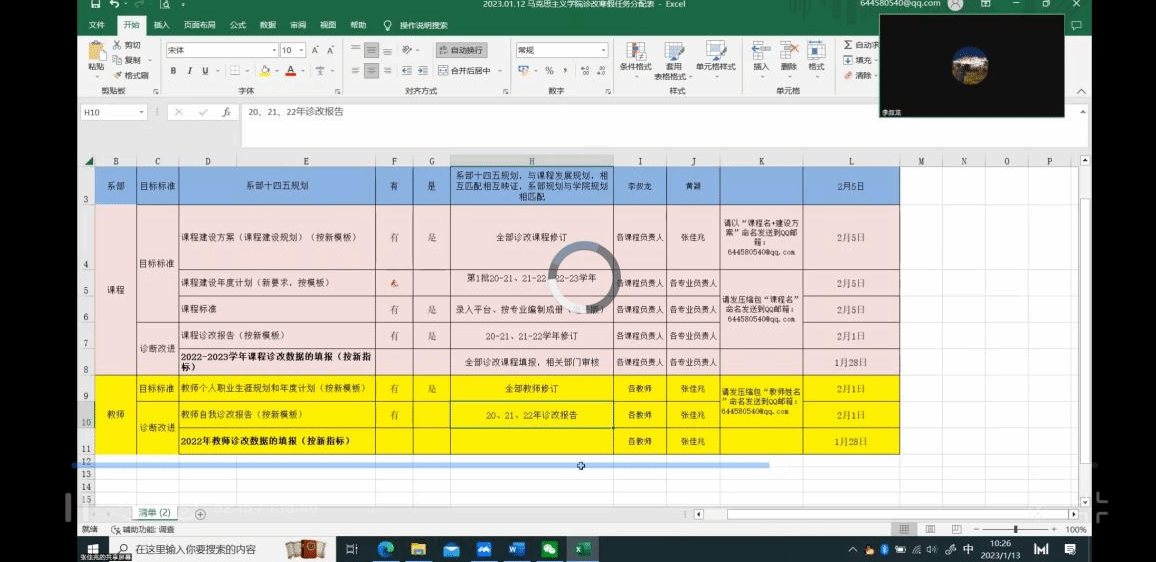Toggle Italic formatting
This screenshot has height=562, width=1156.
coord(189,71)
